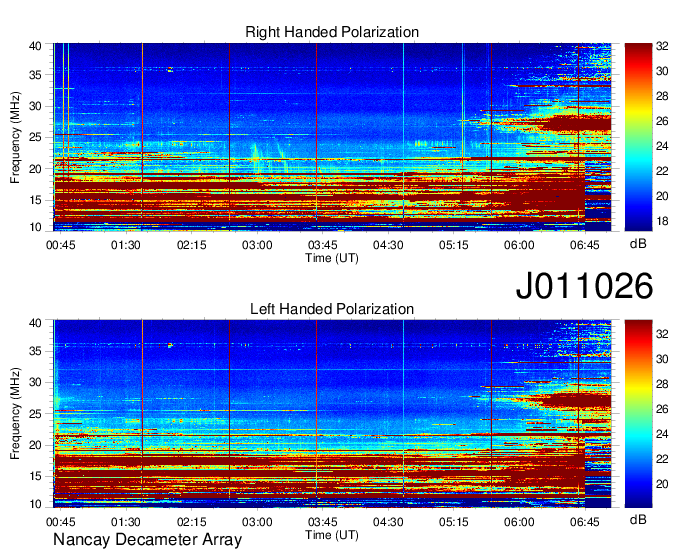Click the "25" frequency tick on the top plot

pyautogui.click(x=35, y=137)
